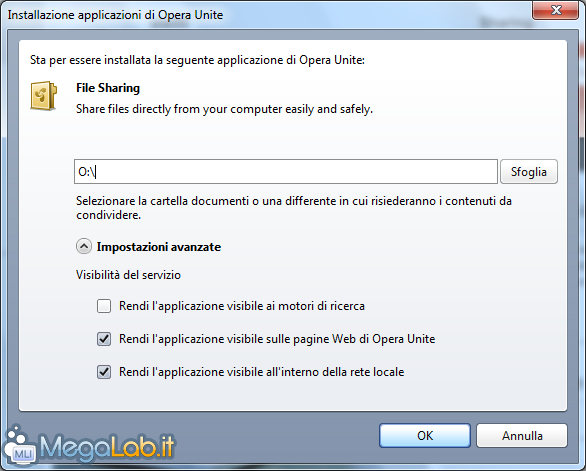Click label about interno della rete locale

click(262, 372)
